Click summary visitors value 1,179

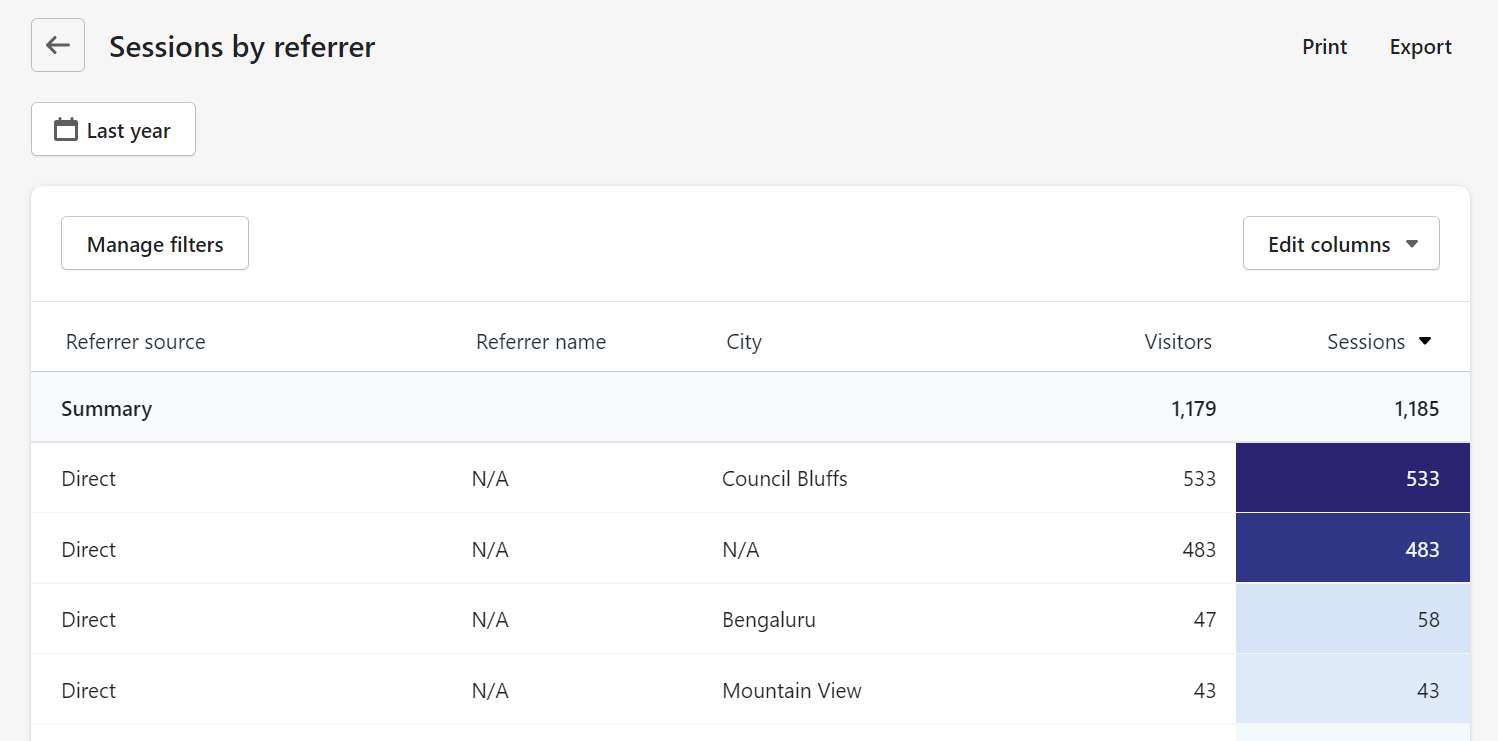(x=1194, y=408)
